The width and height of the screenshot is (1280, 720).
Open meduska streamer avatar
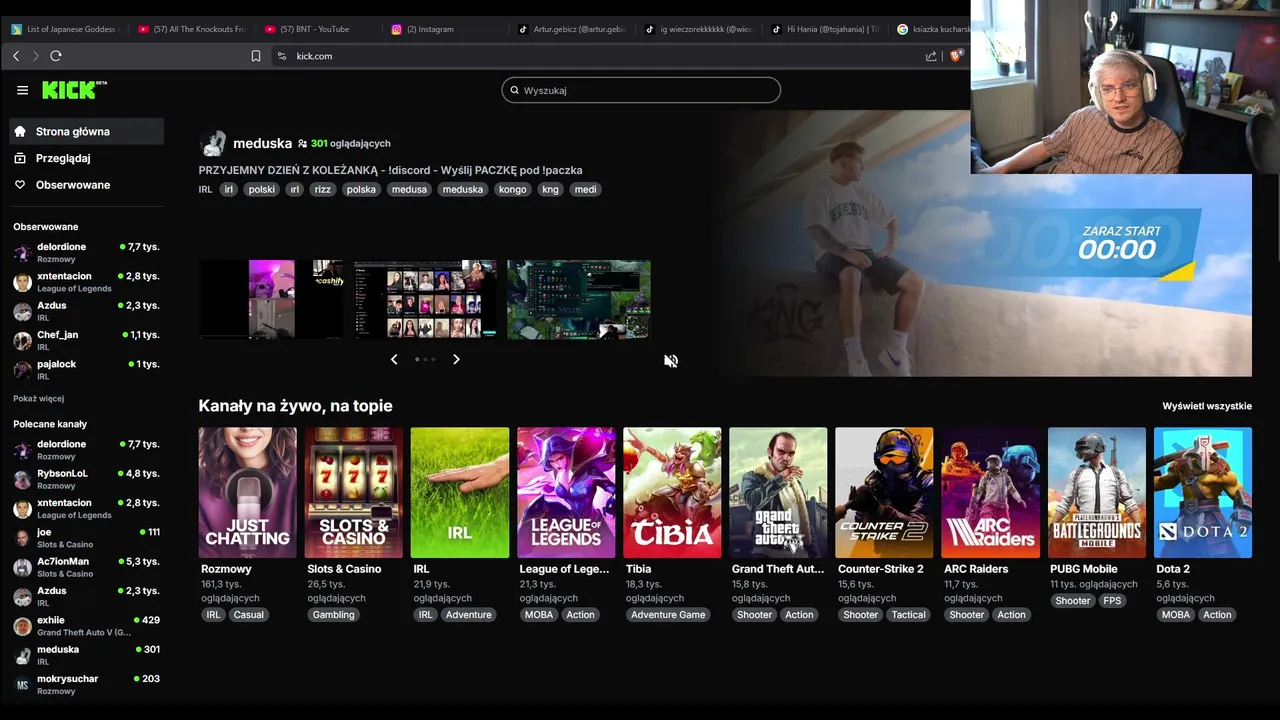click(x=213, y=144)
